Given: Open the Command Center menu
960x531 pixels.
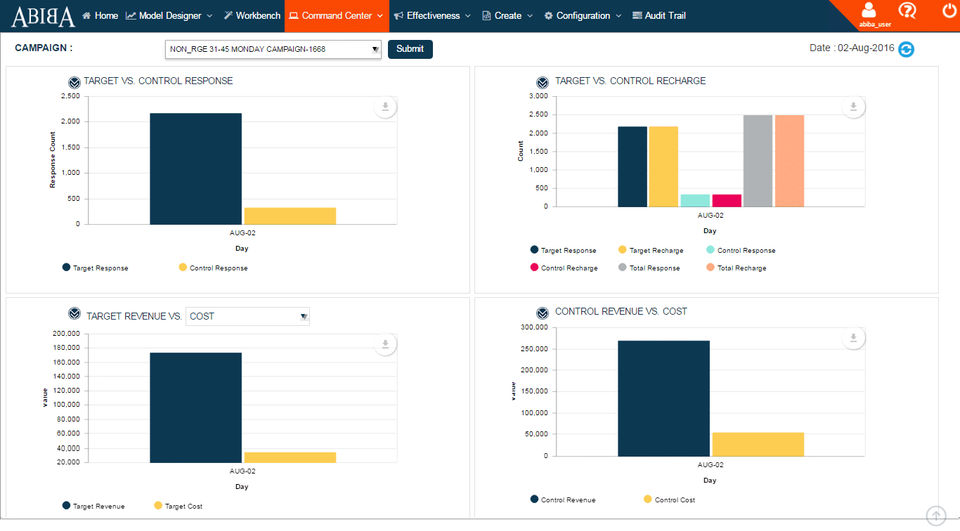Looking at the screenshot, I should point(336,15).
